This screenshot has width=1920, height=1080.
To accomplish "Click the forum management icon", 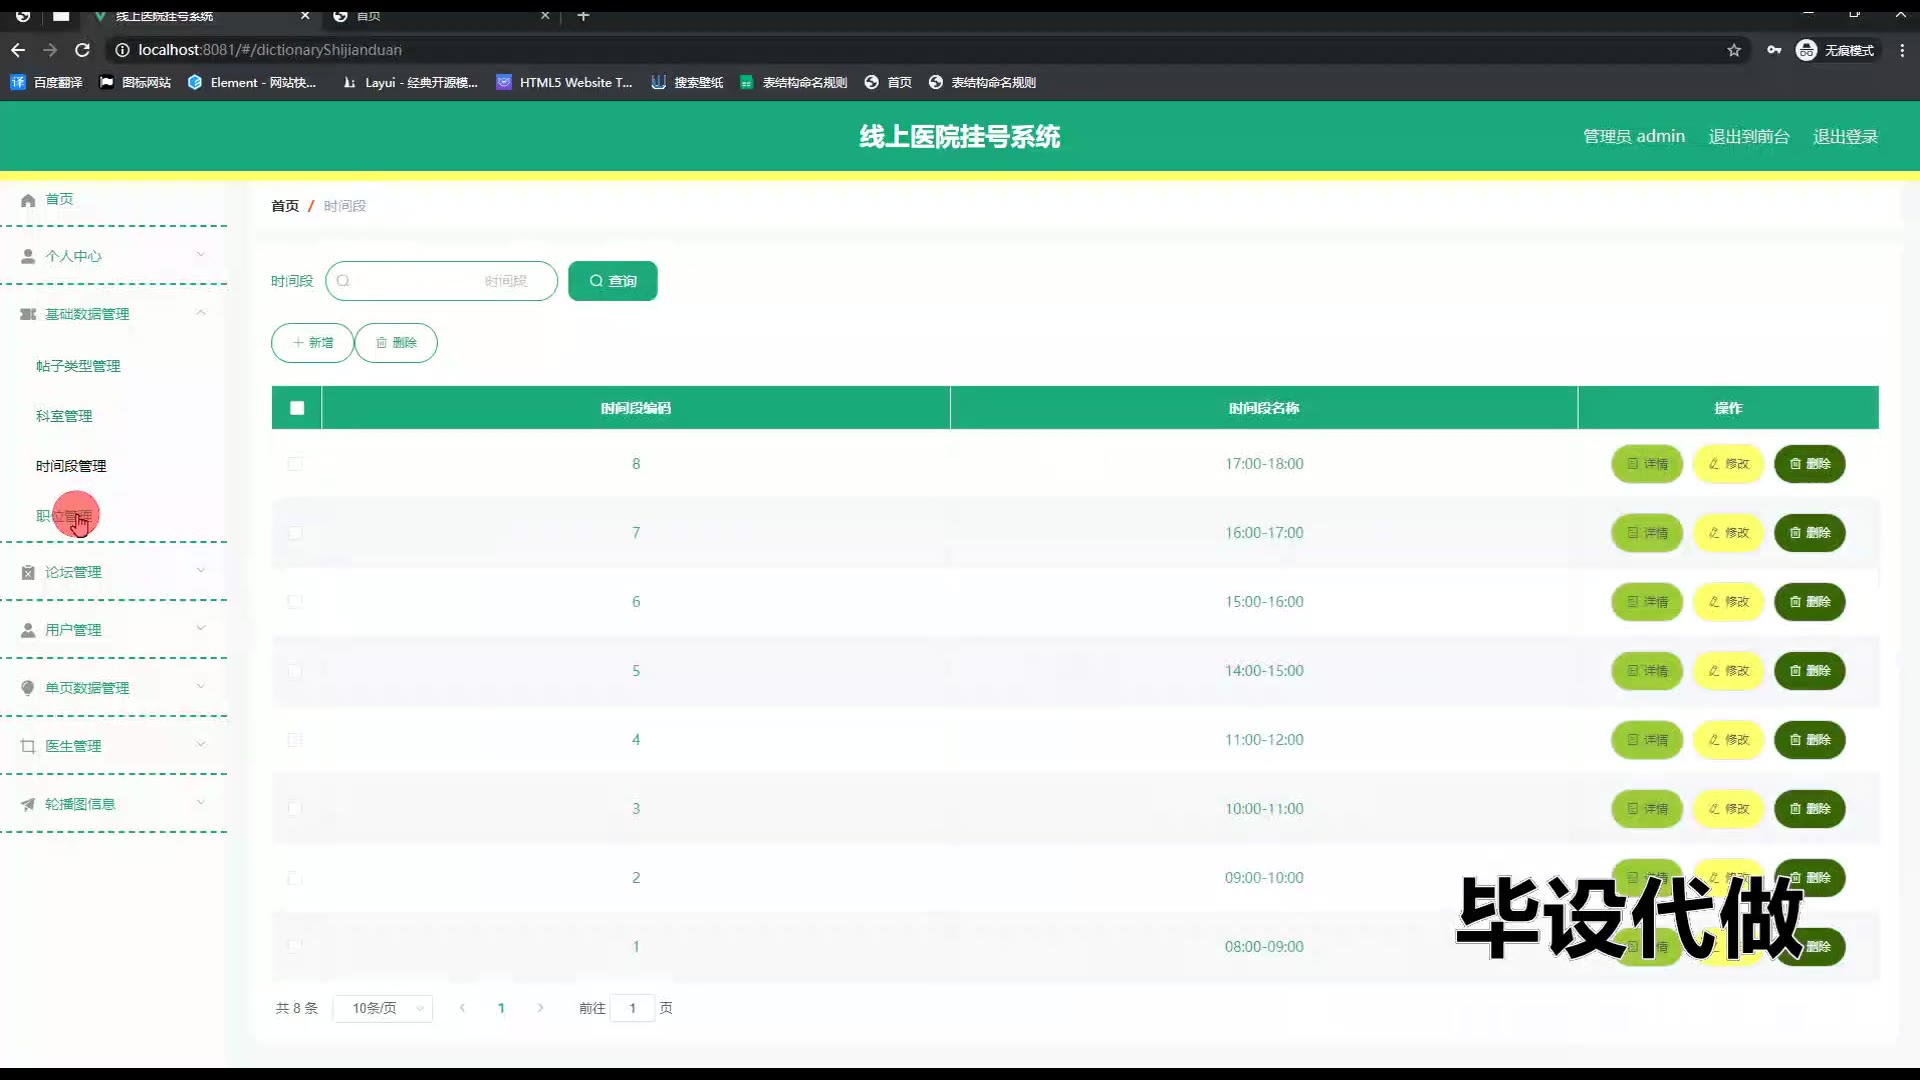I will pyautogui.click(x=28, y=572).
